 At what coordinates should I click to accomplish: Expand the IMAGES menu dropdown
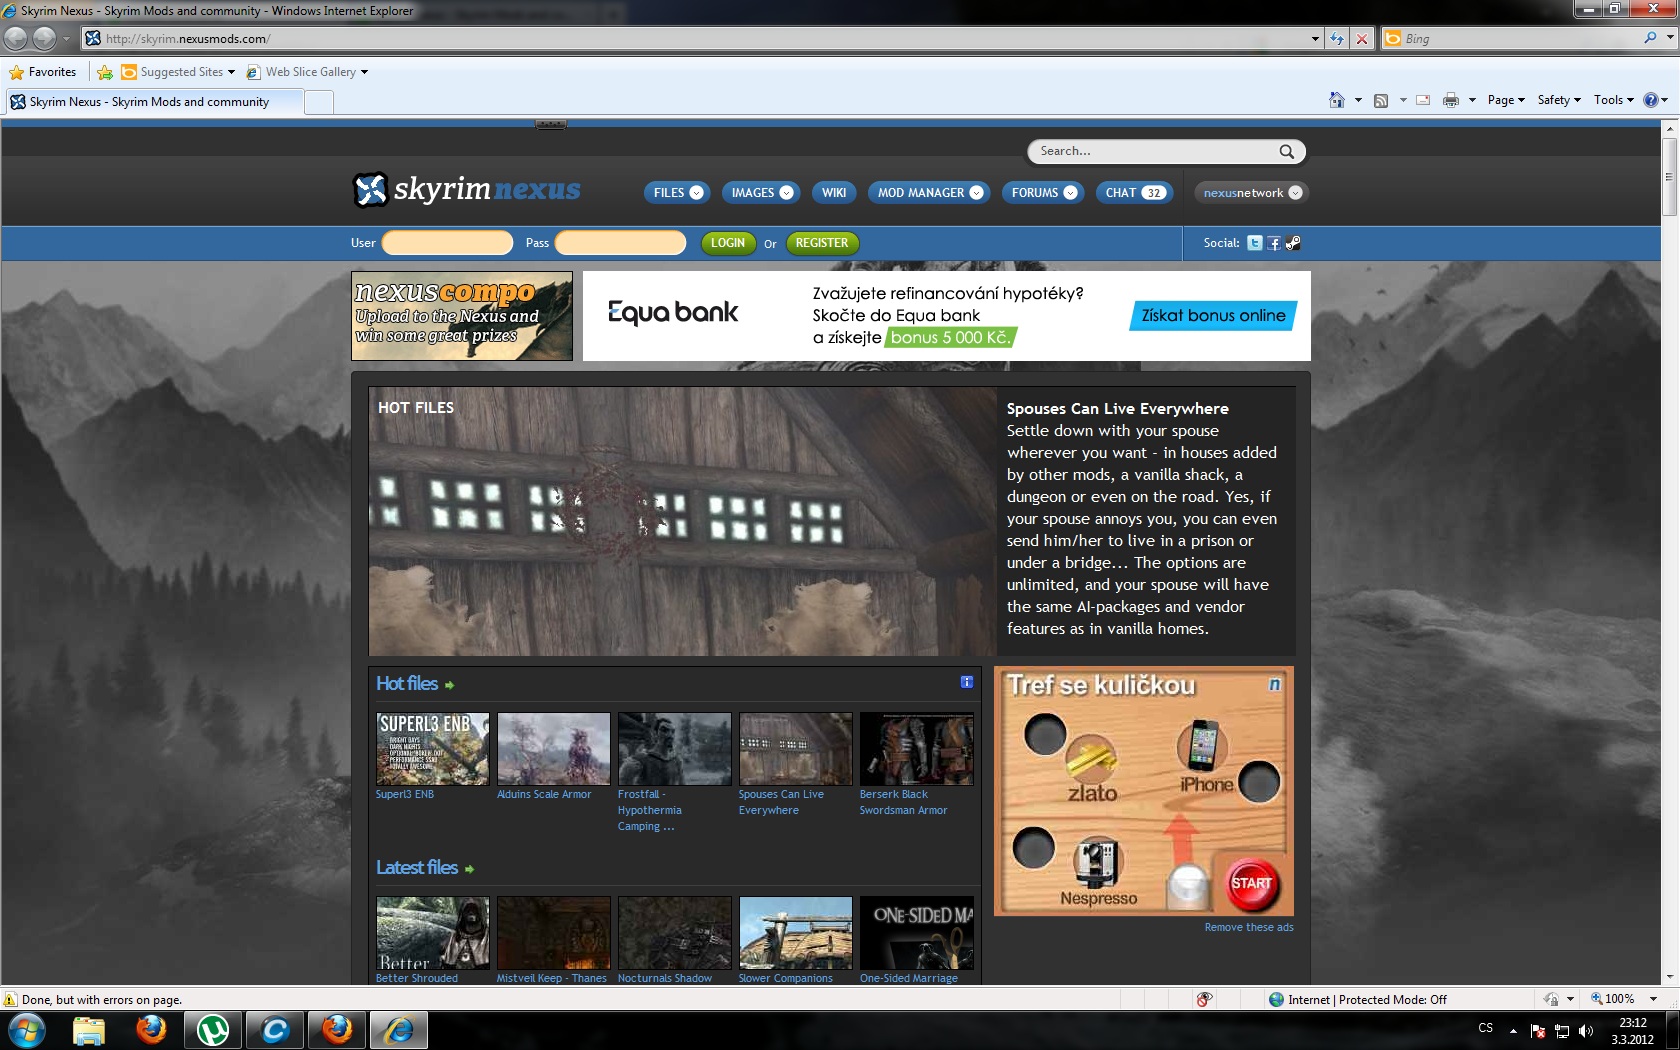click(x=787, y=193)
